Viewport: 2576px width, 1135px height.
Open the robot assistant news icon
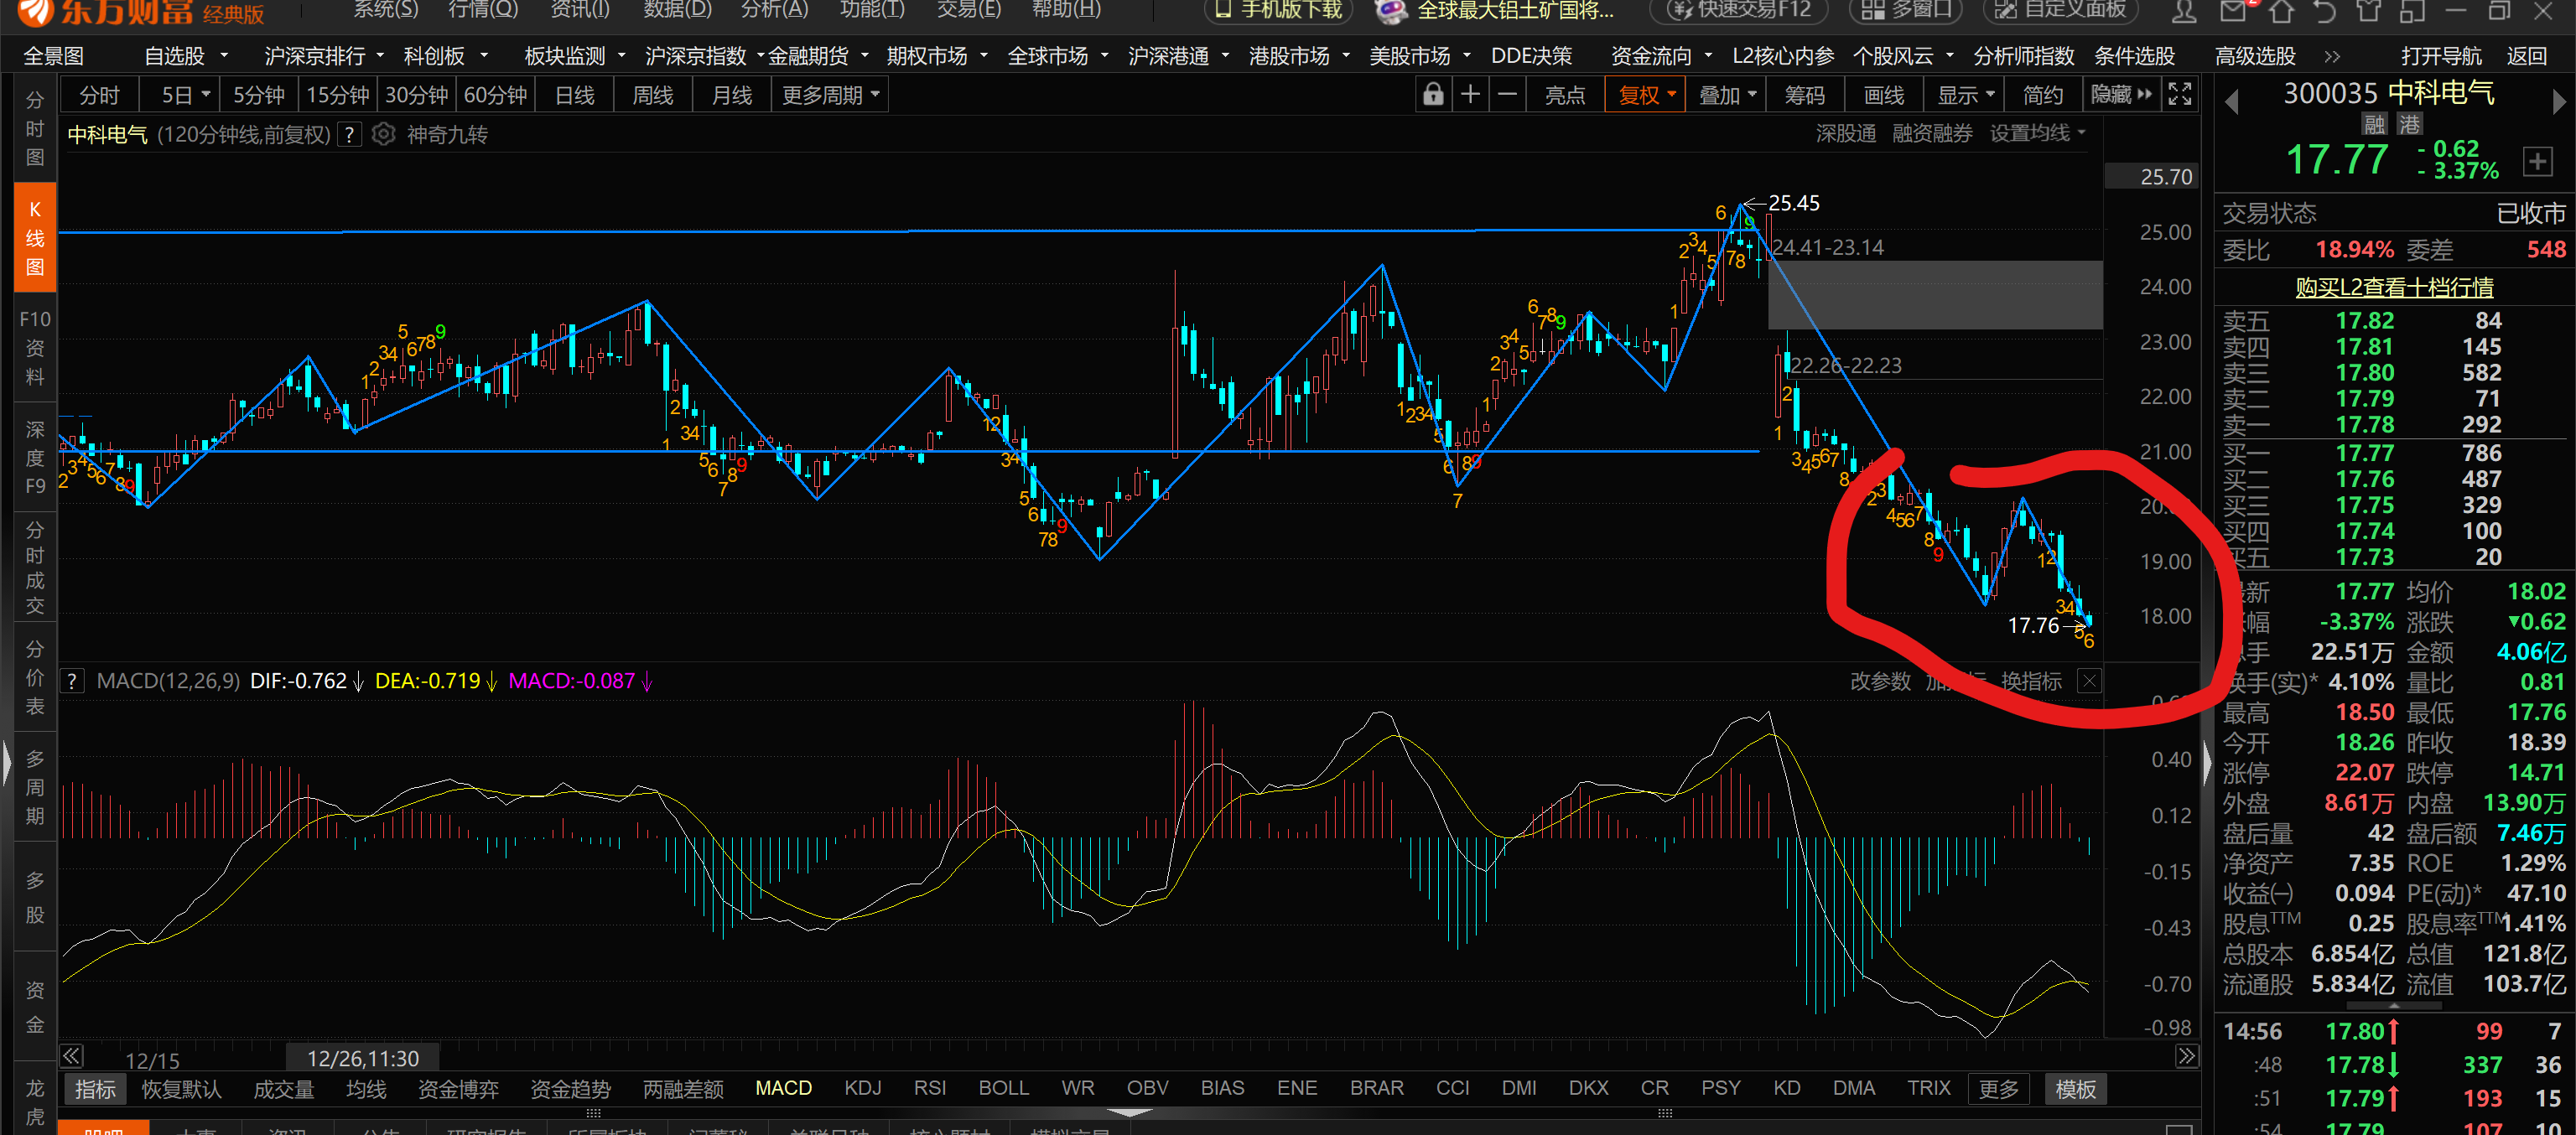pos(1391,11)
